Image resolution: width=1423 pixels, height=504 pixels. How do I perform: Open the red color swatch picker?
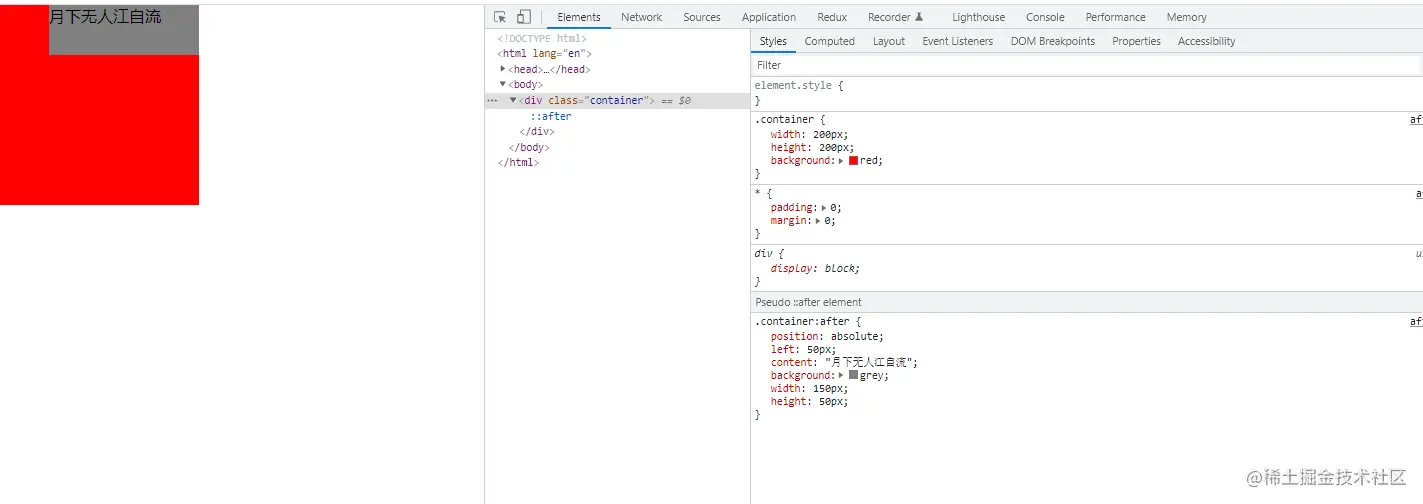click(x=853, y=160)
